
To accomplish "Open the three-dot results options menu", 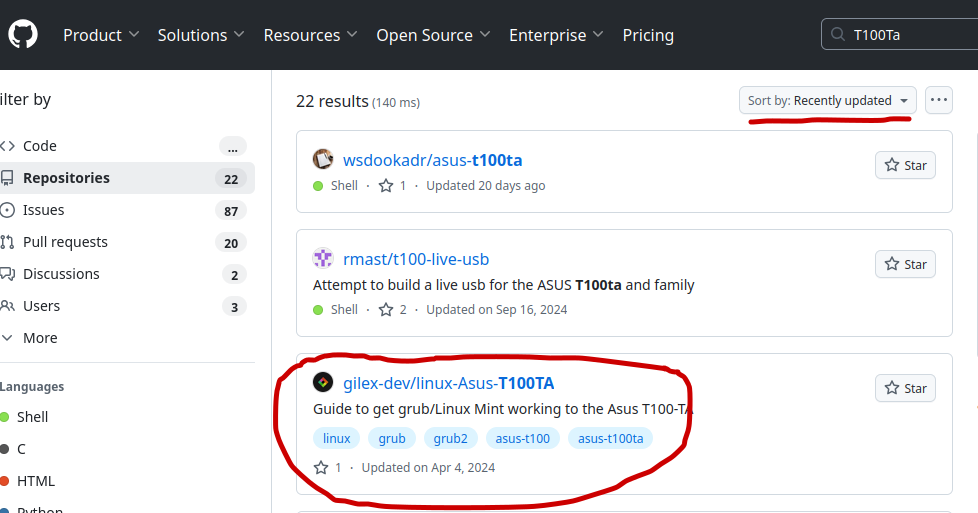I will (939, 100).
